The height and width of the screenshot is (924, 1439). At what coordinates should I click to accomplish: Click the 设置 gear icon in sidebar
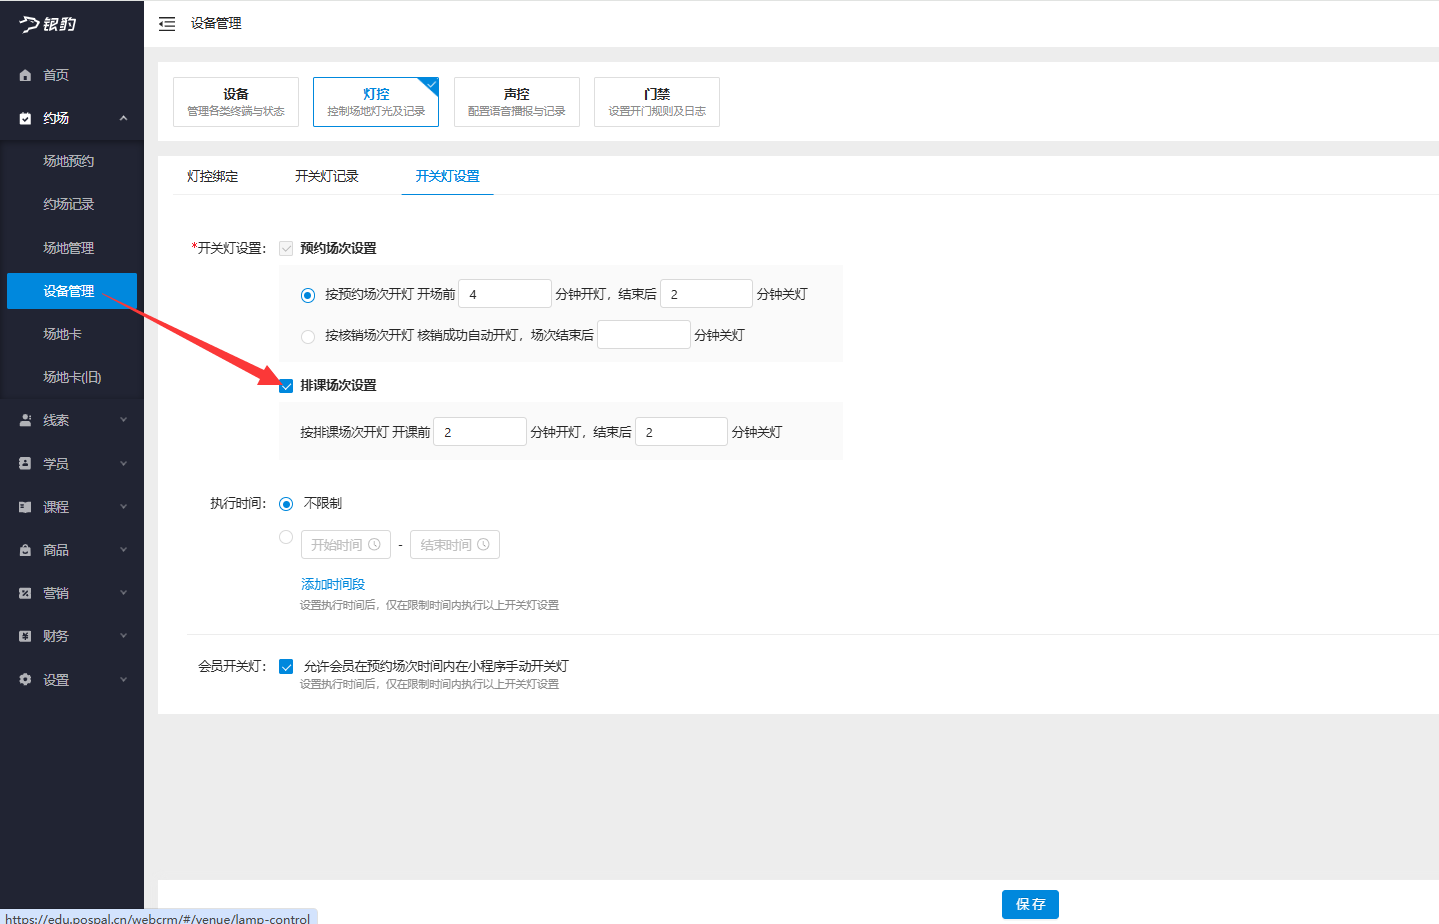pyautogui.click(x=25, y=680)
